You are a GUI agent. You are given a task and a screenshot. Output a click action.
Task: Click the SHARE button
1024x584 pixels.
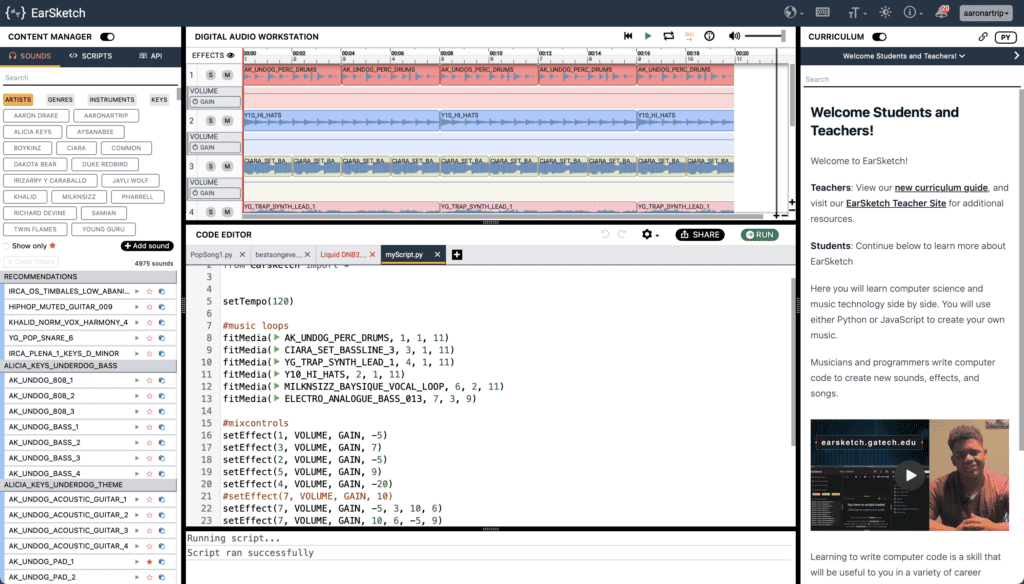tap(699, 235)
